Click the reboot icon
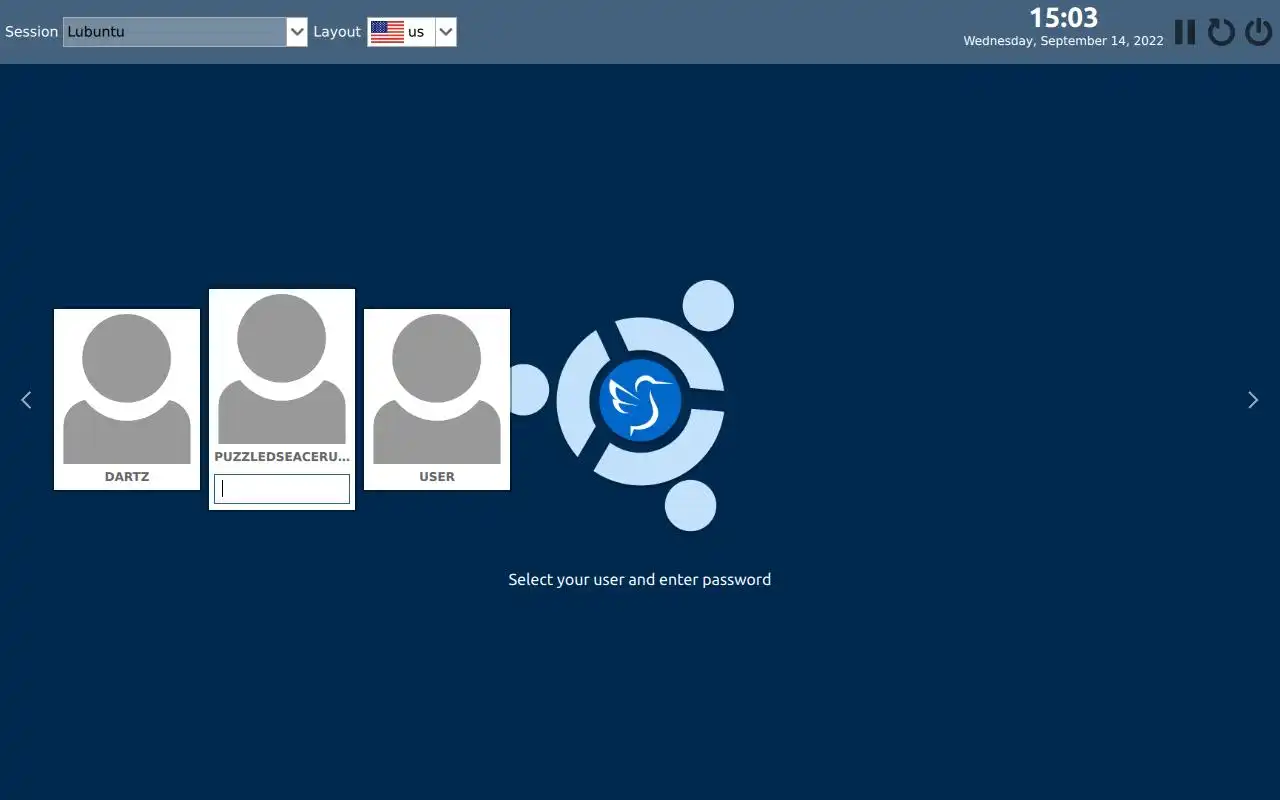Viewport: 1280px width, 800px height. point(1221,32)
